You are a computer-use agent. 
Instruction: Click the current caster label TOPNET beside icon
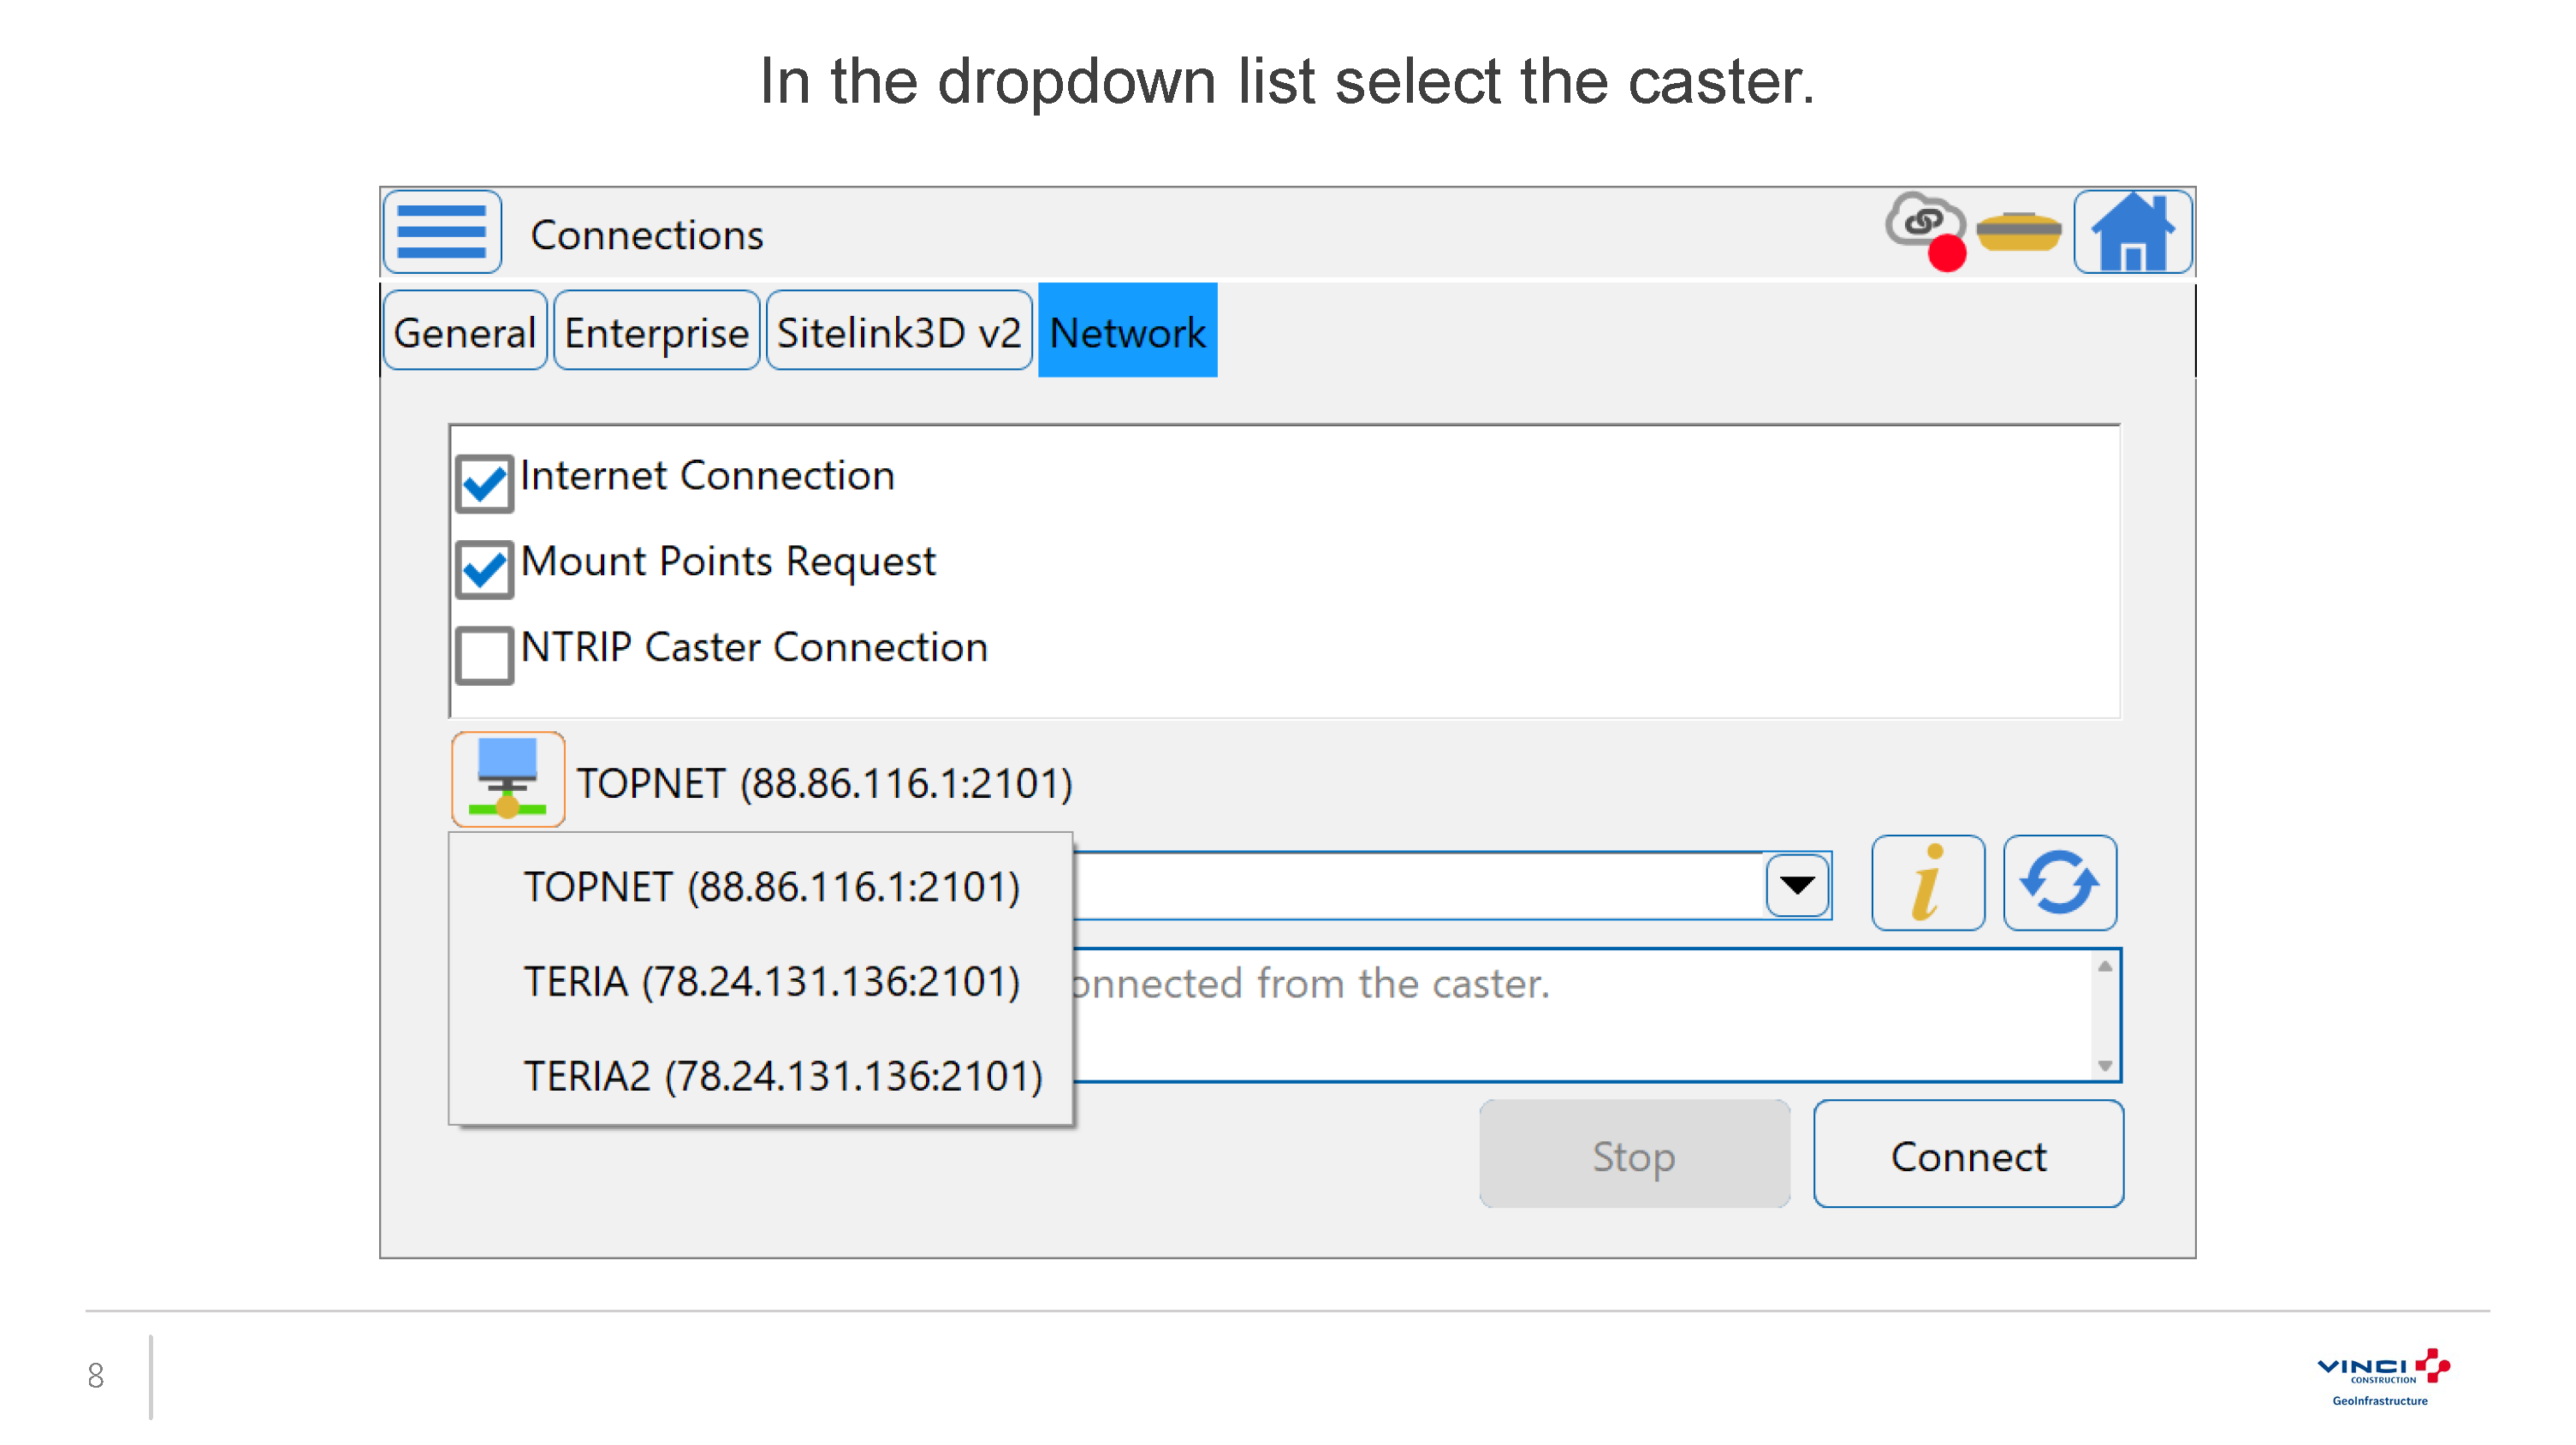825,783
